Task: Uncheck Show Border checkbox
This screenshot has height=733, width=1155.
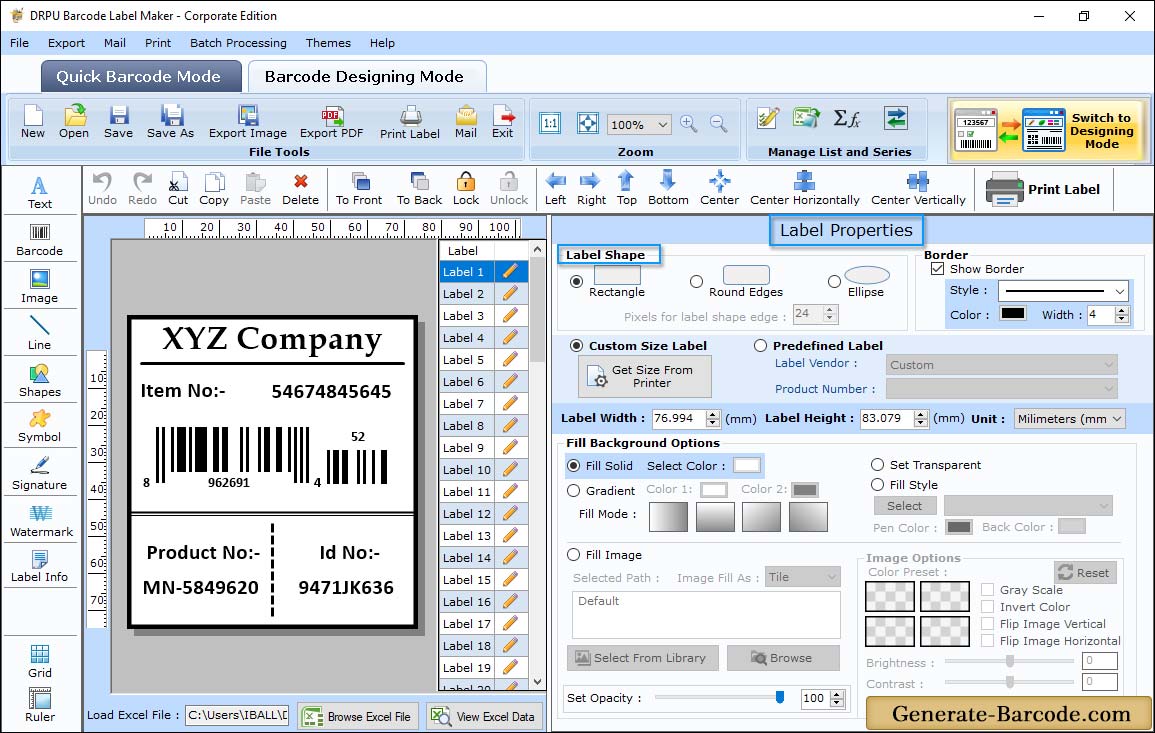Action: click(x=937, y=269)
